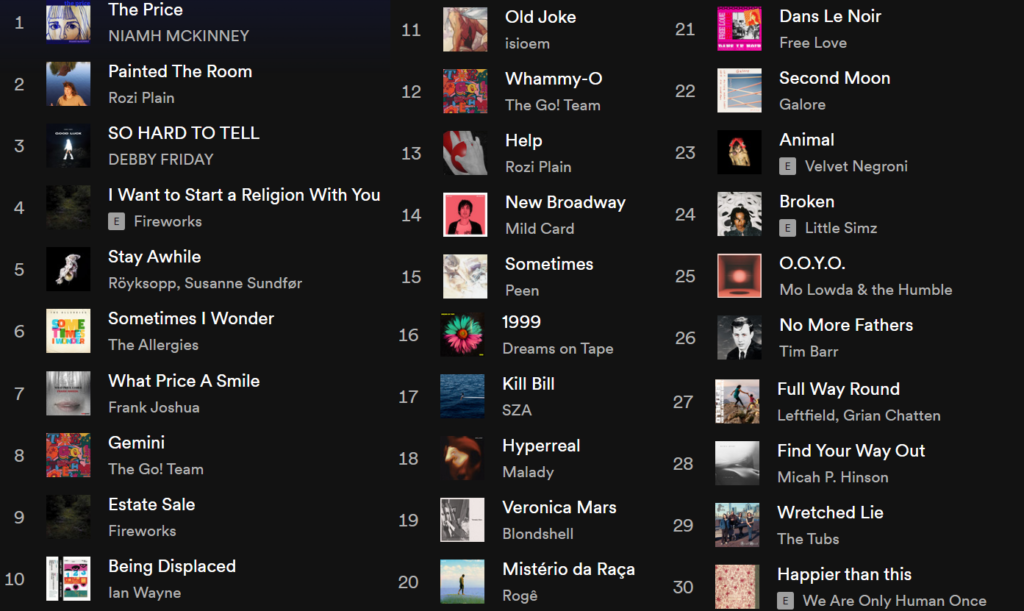Viewport: 1024px width, 611px height.
Task: Click the explicit E icon next to Velvet Negroni
Action: pyautogui.click(x=788, y=166)
